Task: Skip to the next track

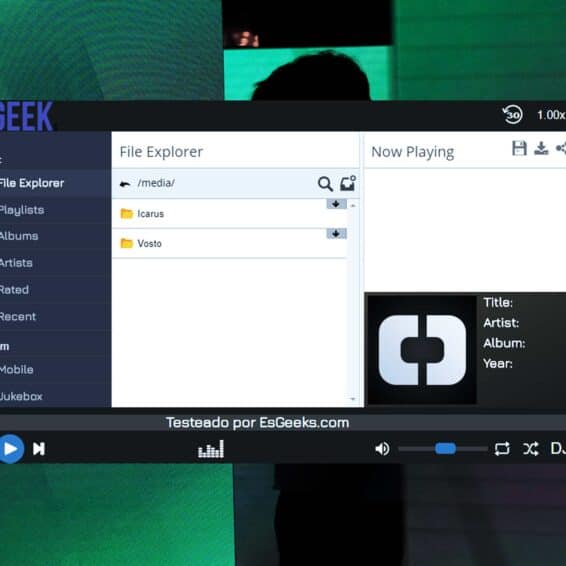Action: [x=39, y=449]
